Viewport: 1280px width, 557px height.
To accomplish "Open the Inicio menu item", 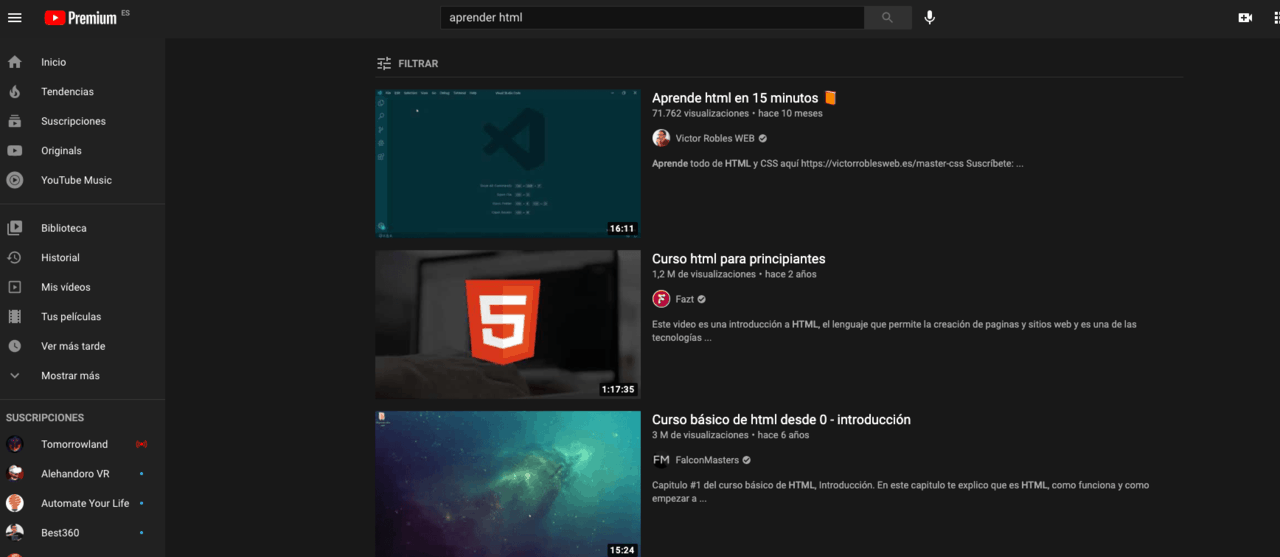I will 82,62.
